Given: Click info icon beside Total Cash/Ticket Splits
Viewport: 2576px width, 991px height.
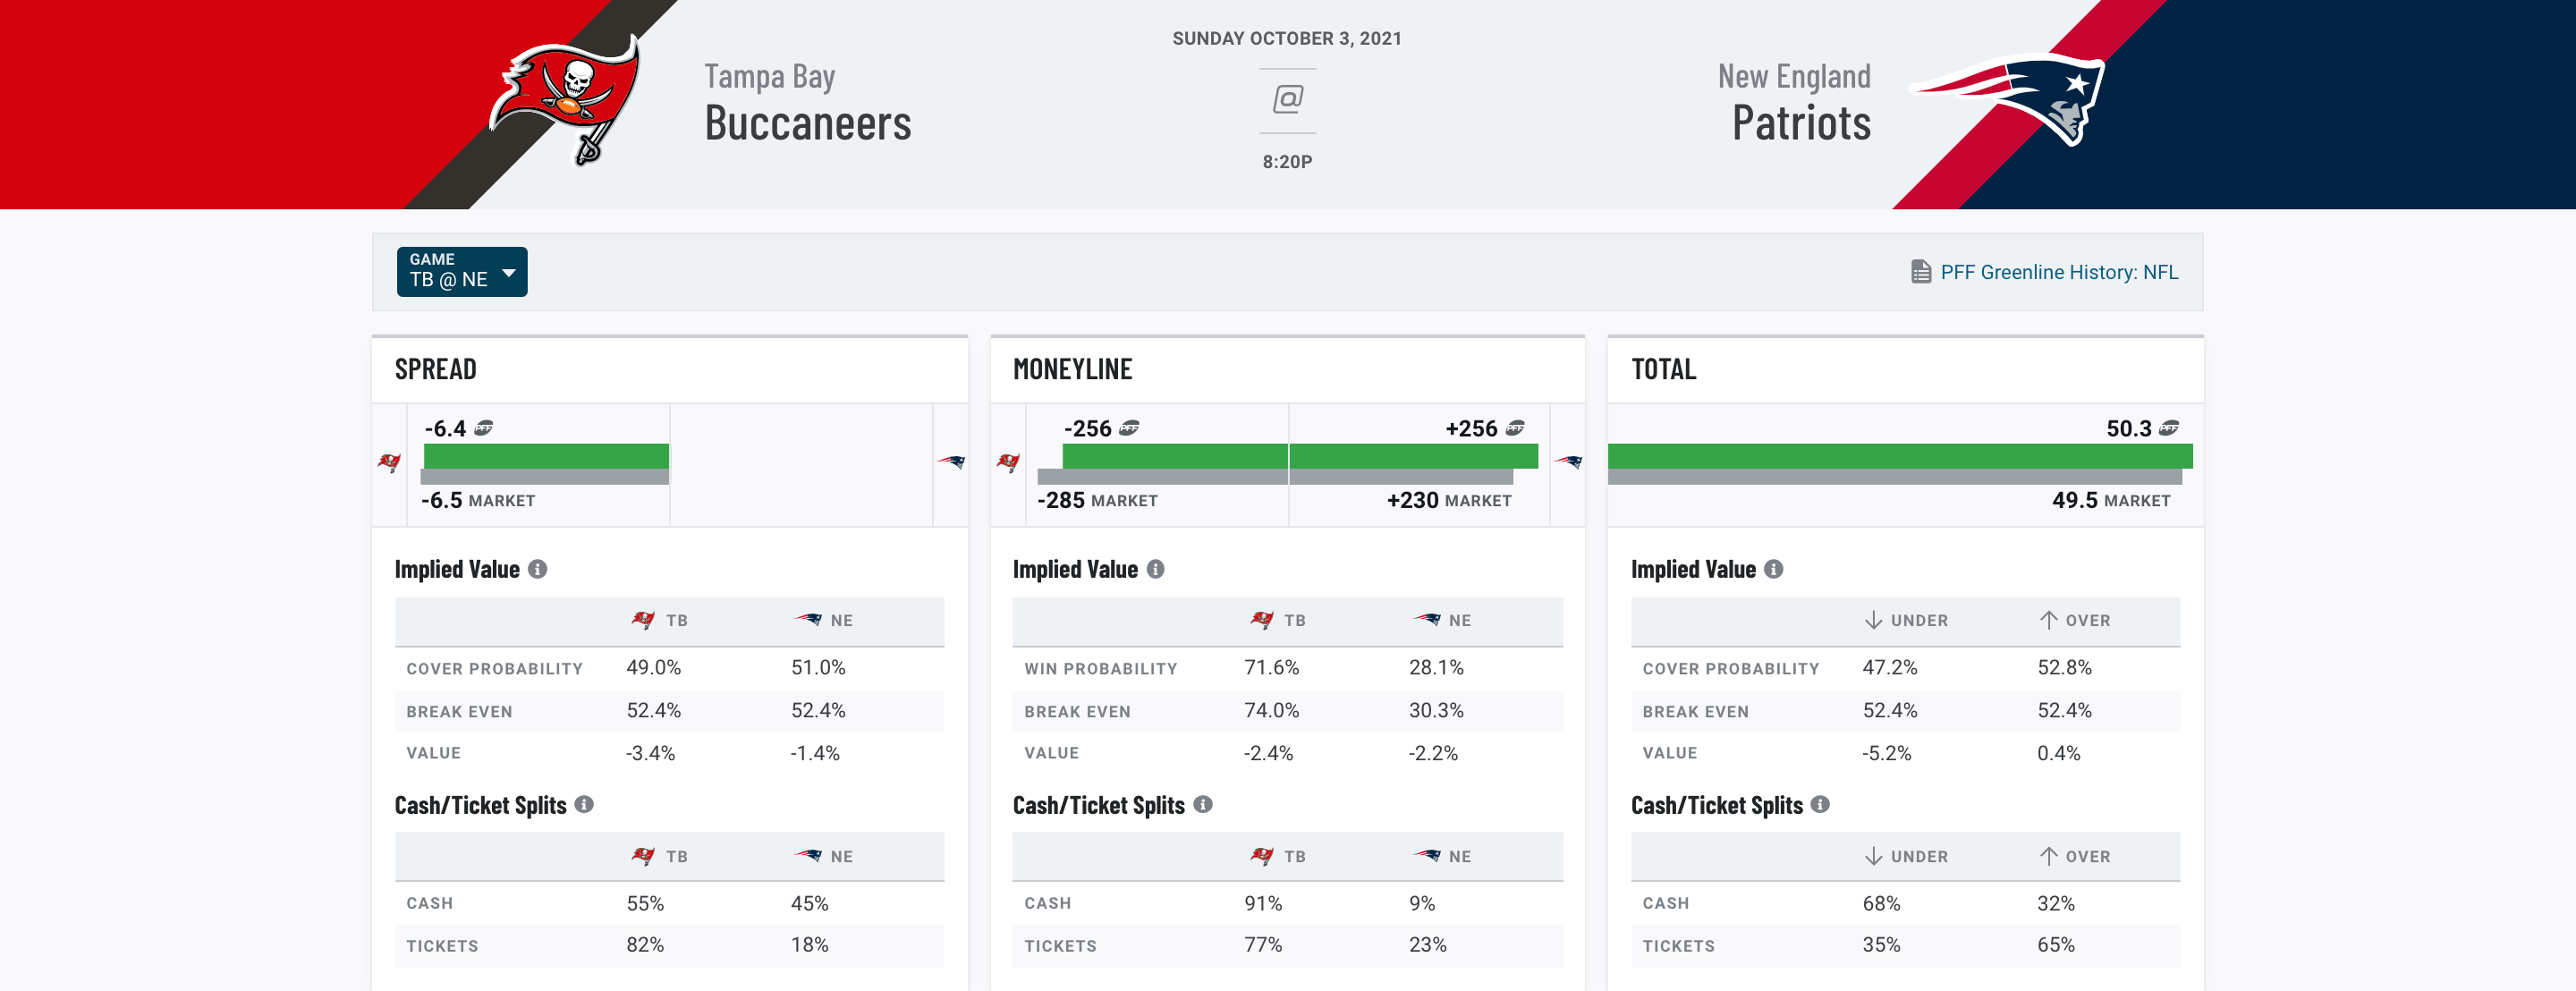Looking at the screenshot, I should (1821, 804).
